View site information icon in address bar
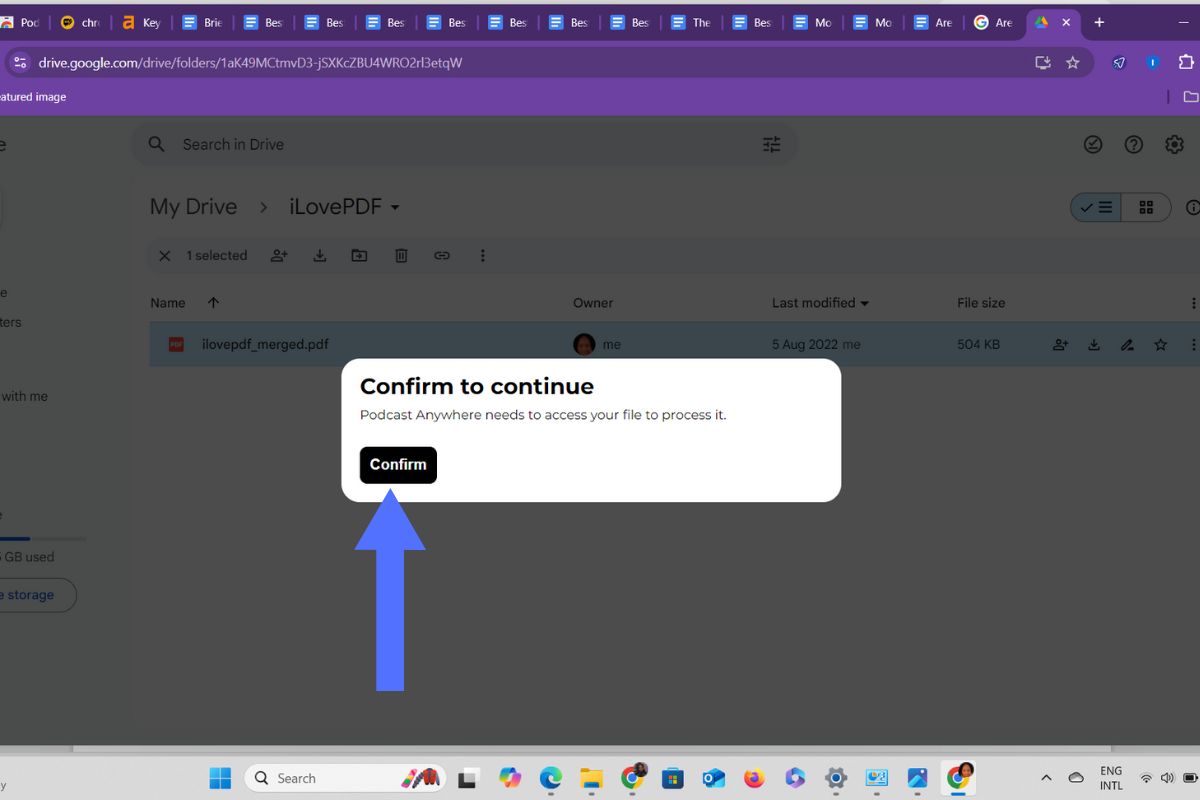Viewport: 1200px width, 800px height. (x=18, y=62)
